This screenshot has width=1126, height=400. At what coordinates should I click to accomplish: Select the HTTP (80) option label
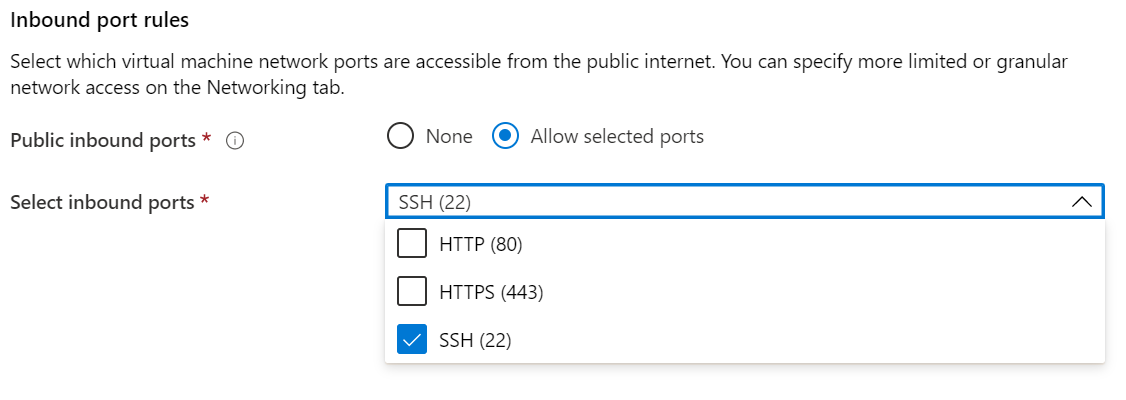[481, 243]
